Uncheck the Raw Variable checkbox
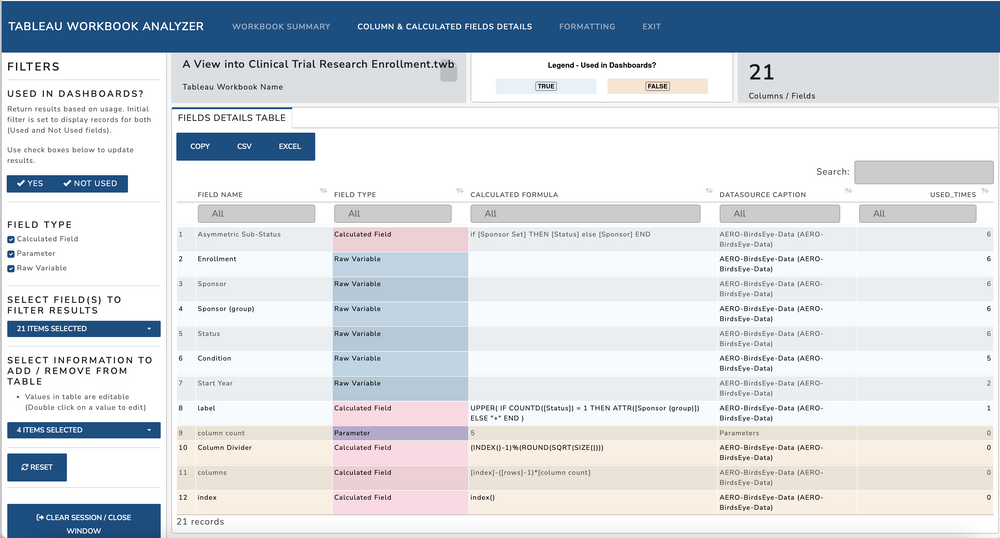The image size is (1000, 538). pyautogui.click(x=11, y=269)
